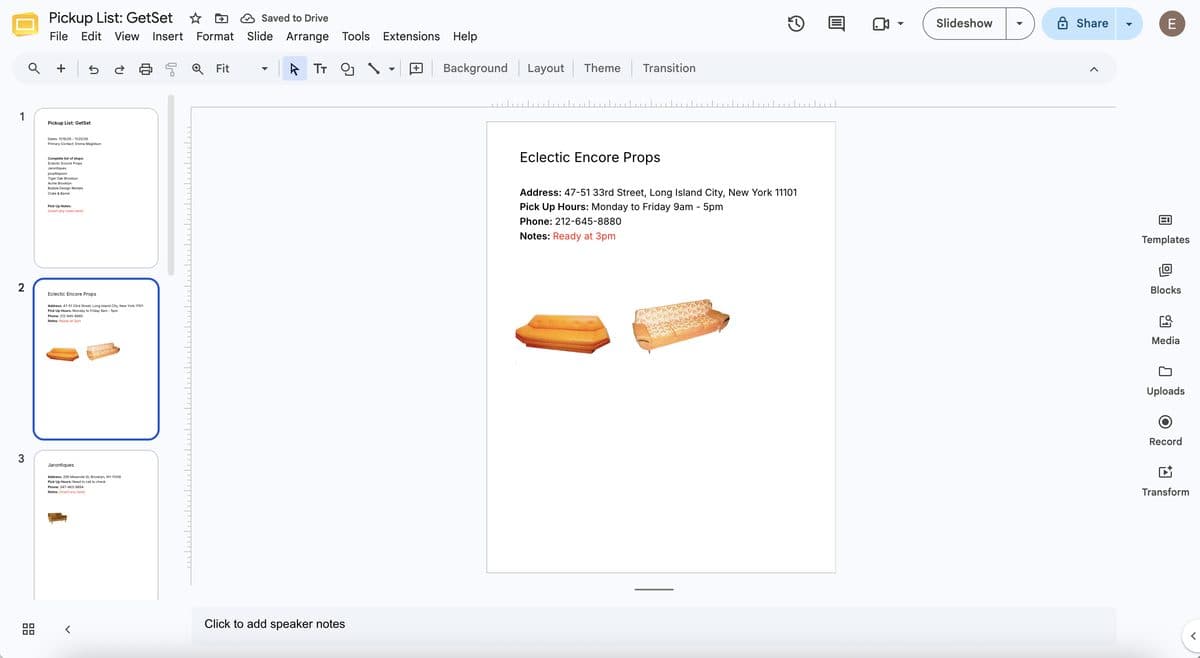Click the move to folder icon
Viewport: 1200px width, 658px height.
(x=221, y=18)
